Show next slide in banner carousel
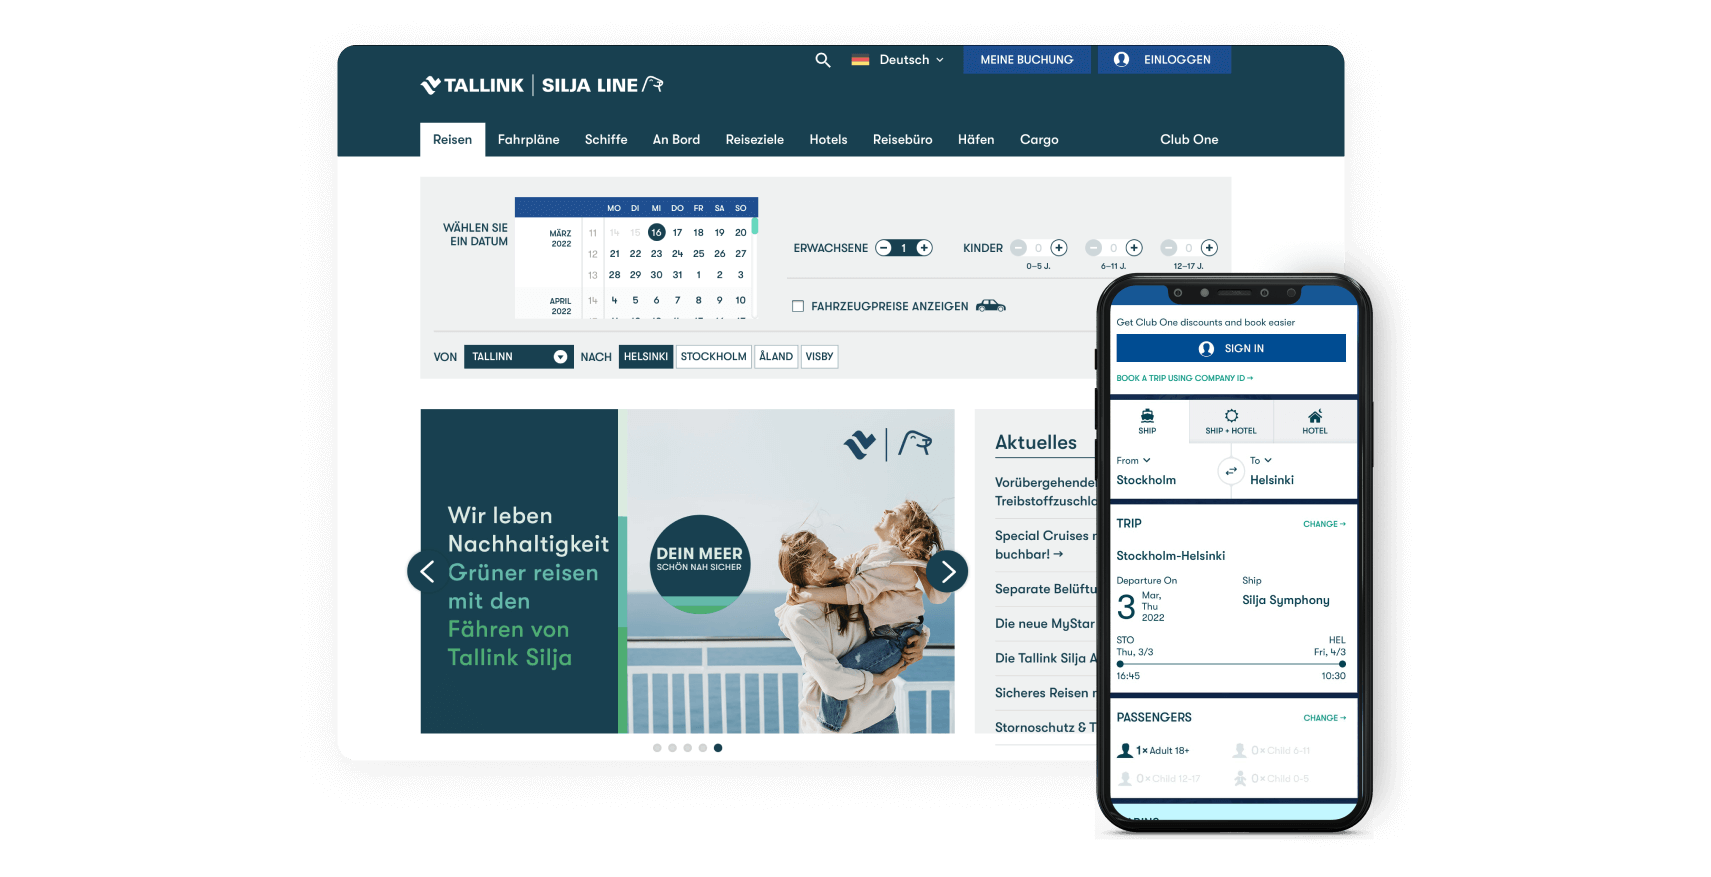This screenshot has width=1711, height=877. click(x=948, y=571)
